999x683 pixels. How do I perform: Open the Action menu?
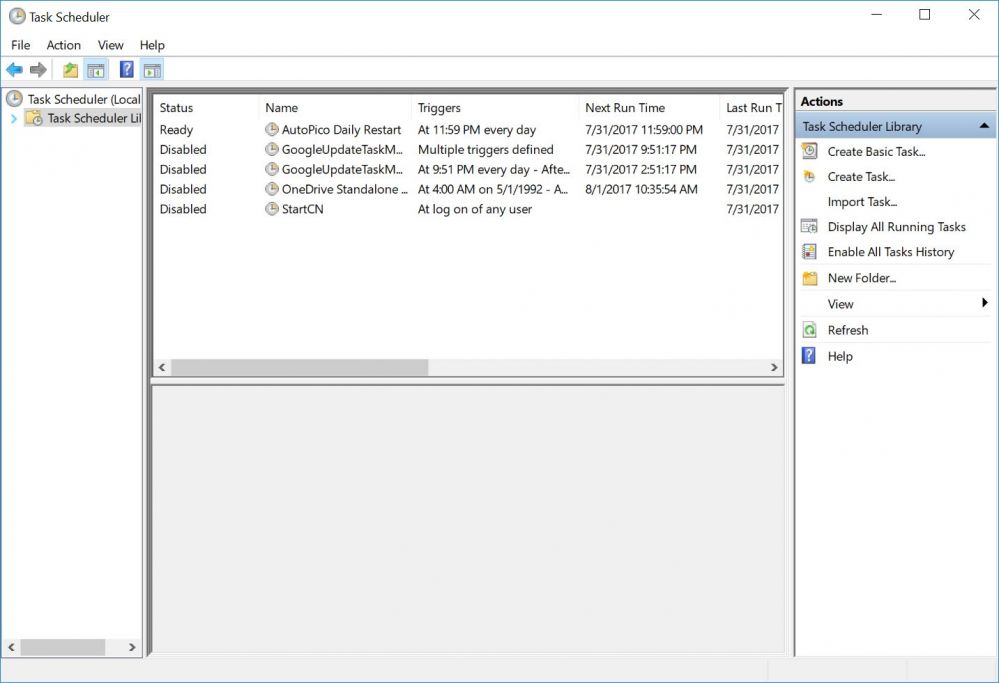[x=63, y=45]
